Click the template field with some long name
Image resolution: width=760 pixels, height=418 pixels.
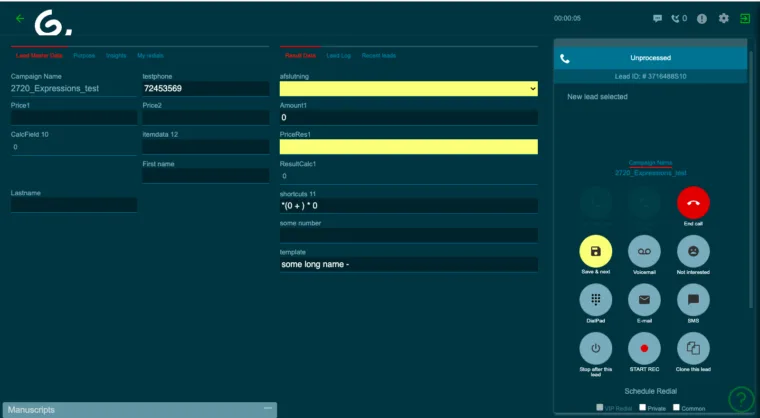[x=409, y=264]
